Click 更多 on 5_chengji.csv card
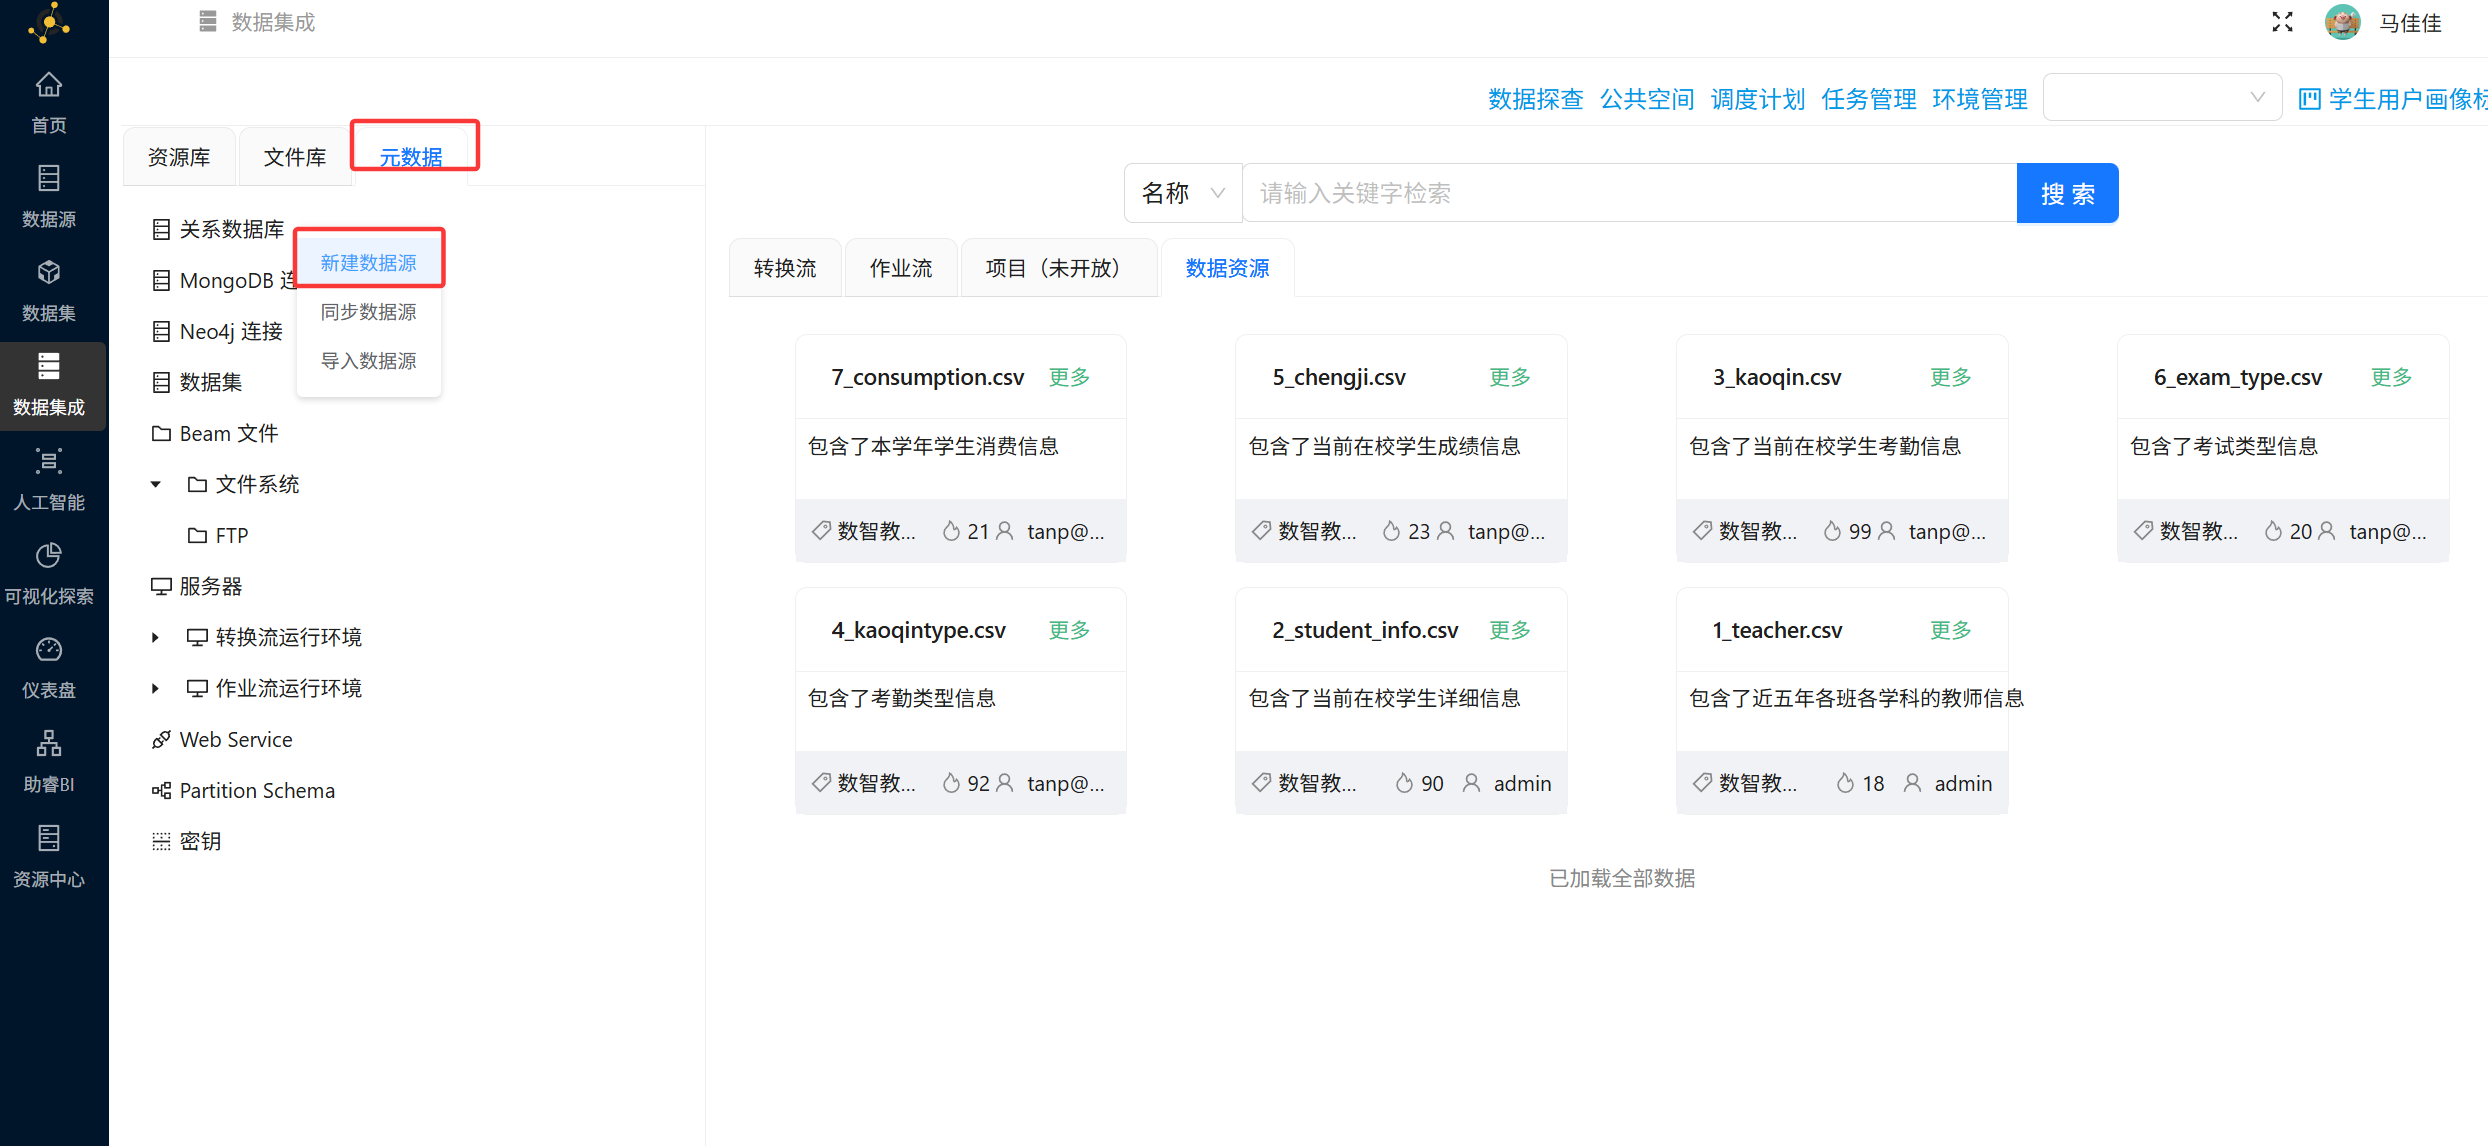The height and width of the screenshot is (1146, 2488). pyautogui.click(x=1510, y=377)
